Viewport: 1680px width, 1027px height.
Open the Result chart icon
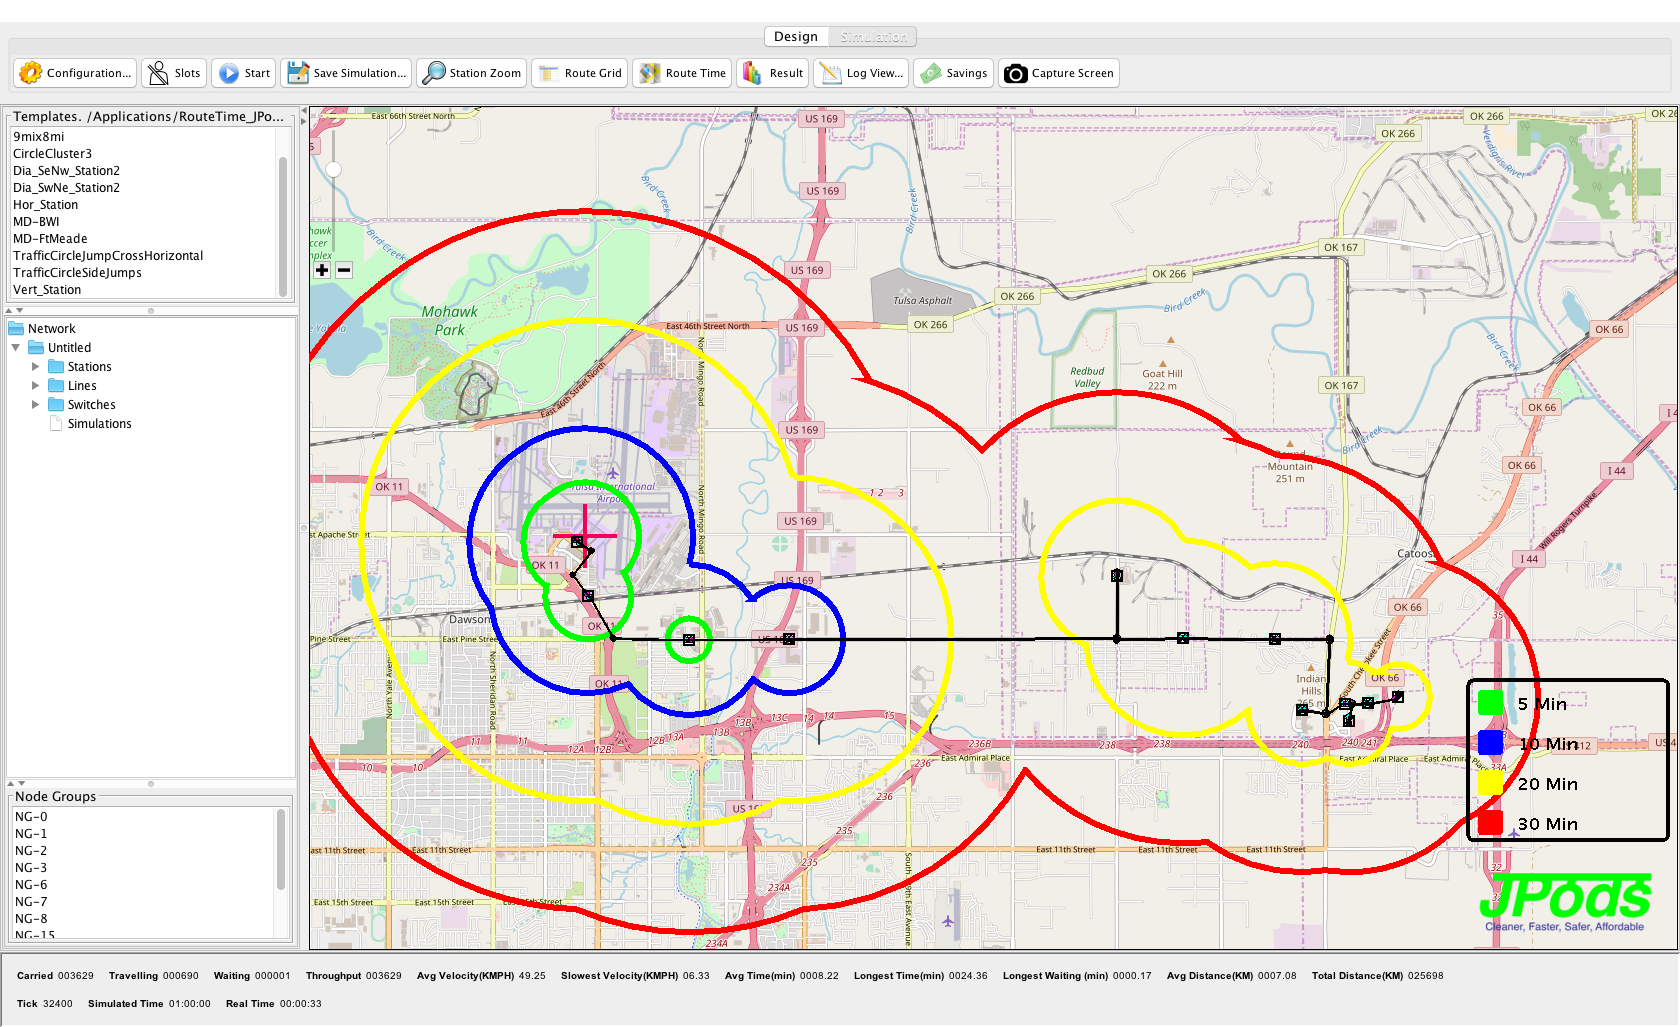753,73
